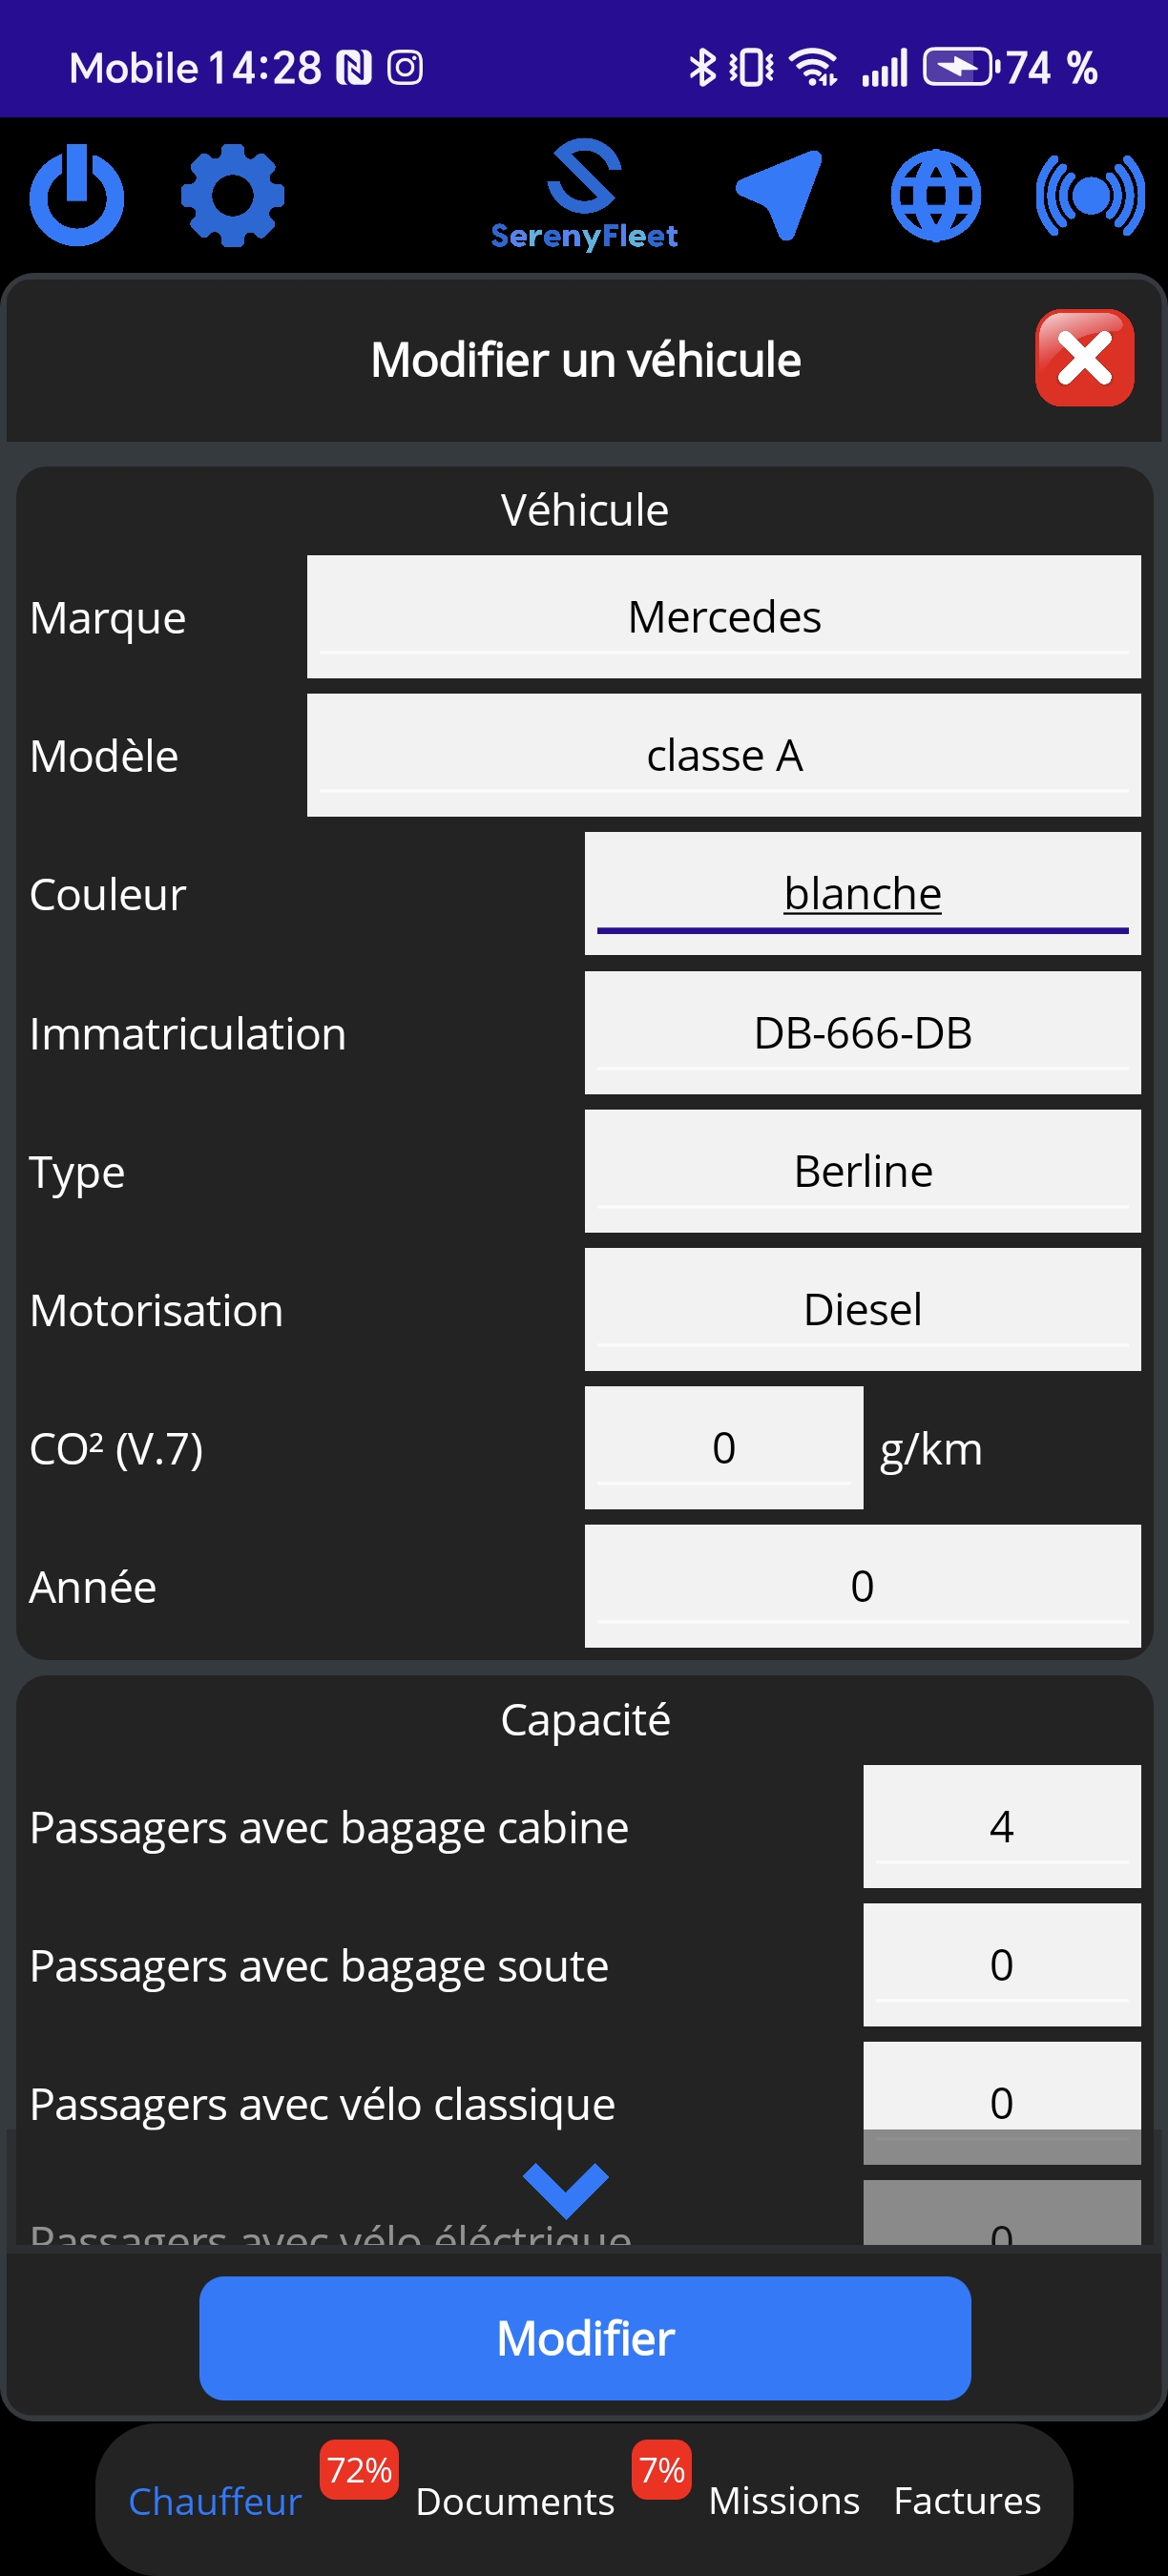Go to the Factures tab
The width and height of the screenshot is (1168, 2576).
coord(967,2501)
